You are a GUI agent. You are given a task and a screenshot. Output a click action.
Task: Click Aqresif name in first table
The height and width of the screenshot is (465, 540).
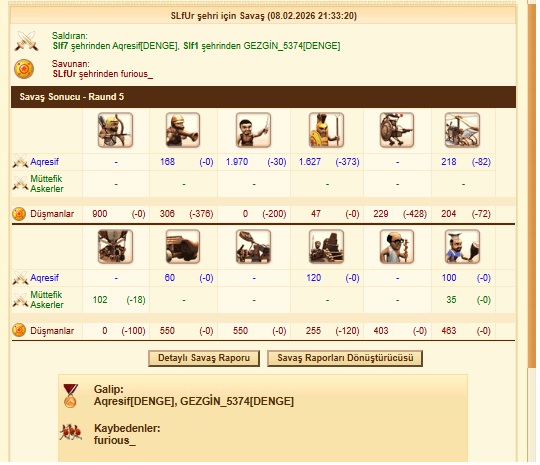(x=44, y=162)
